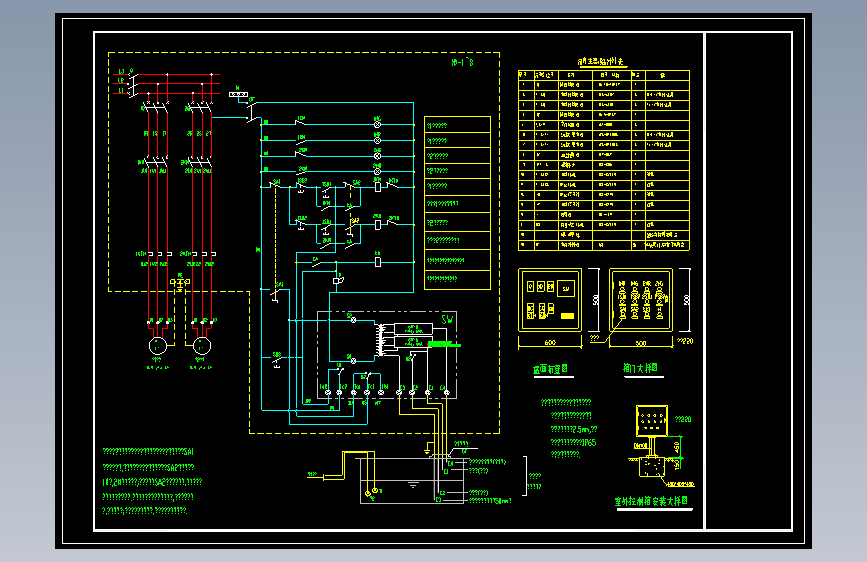867x562 pixels.
Task: Click the note line containing '2.5m'
Action: click(x=574, y=429)
